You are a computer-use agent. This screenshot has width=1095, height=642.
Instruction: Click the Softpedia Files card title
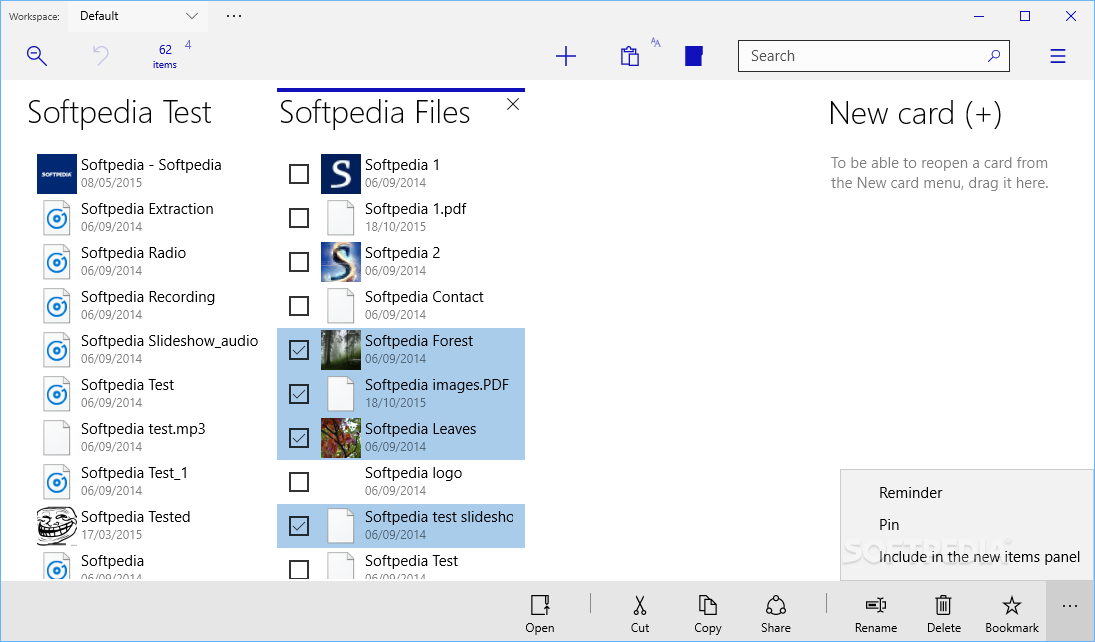coord(375,112)
